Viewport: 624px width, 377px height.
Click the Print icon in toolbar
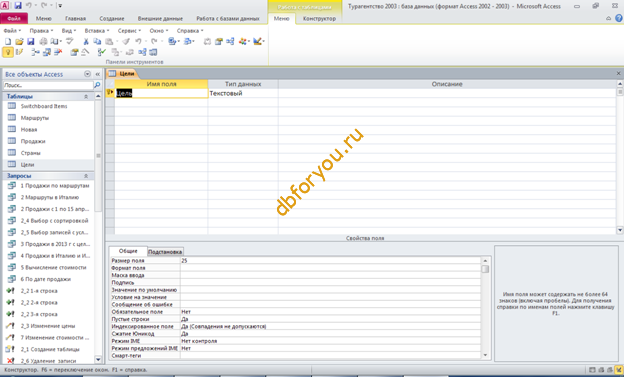43,41
